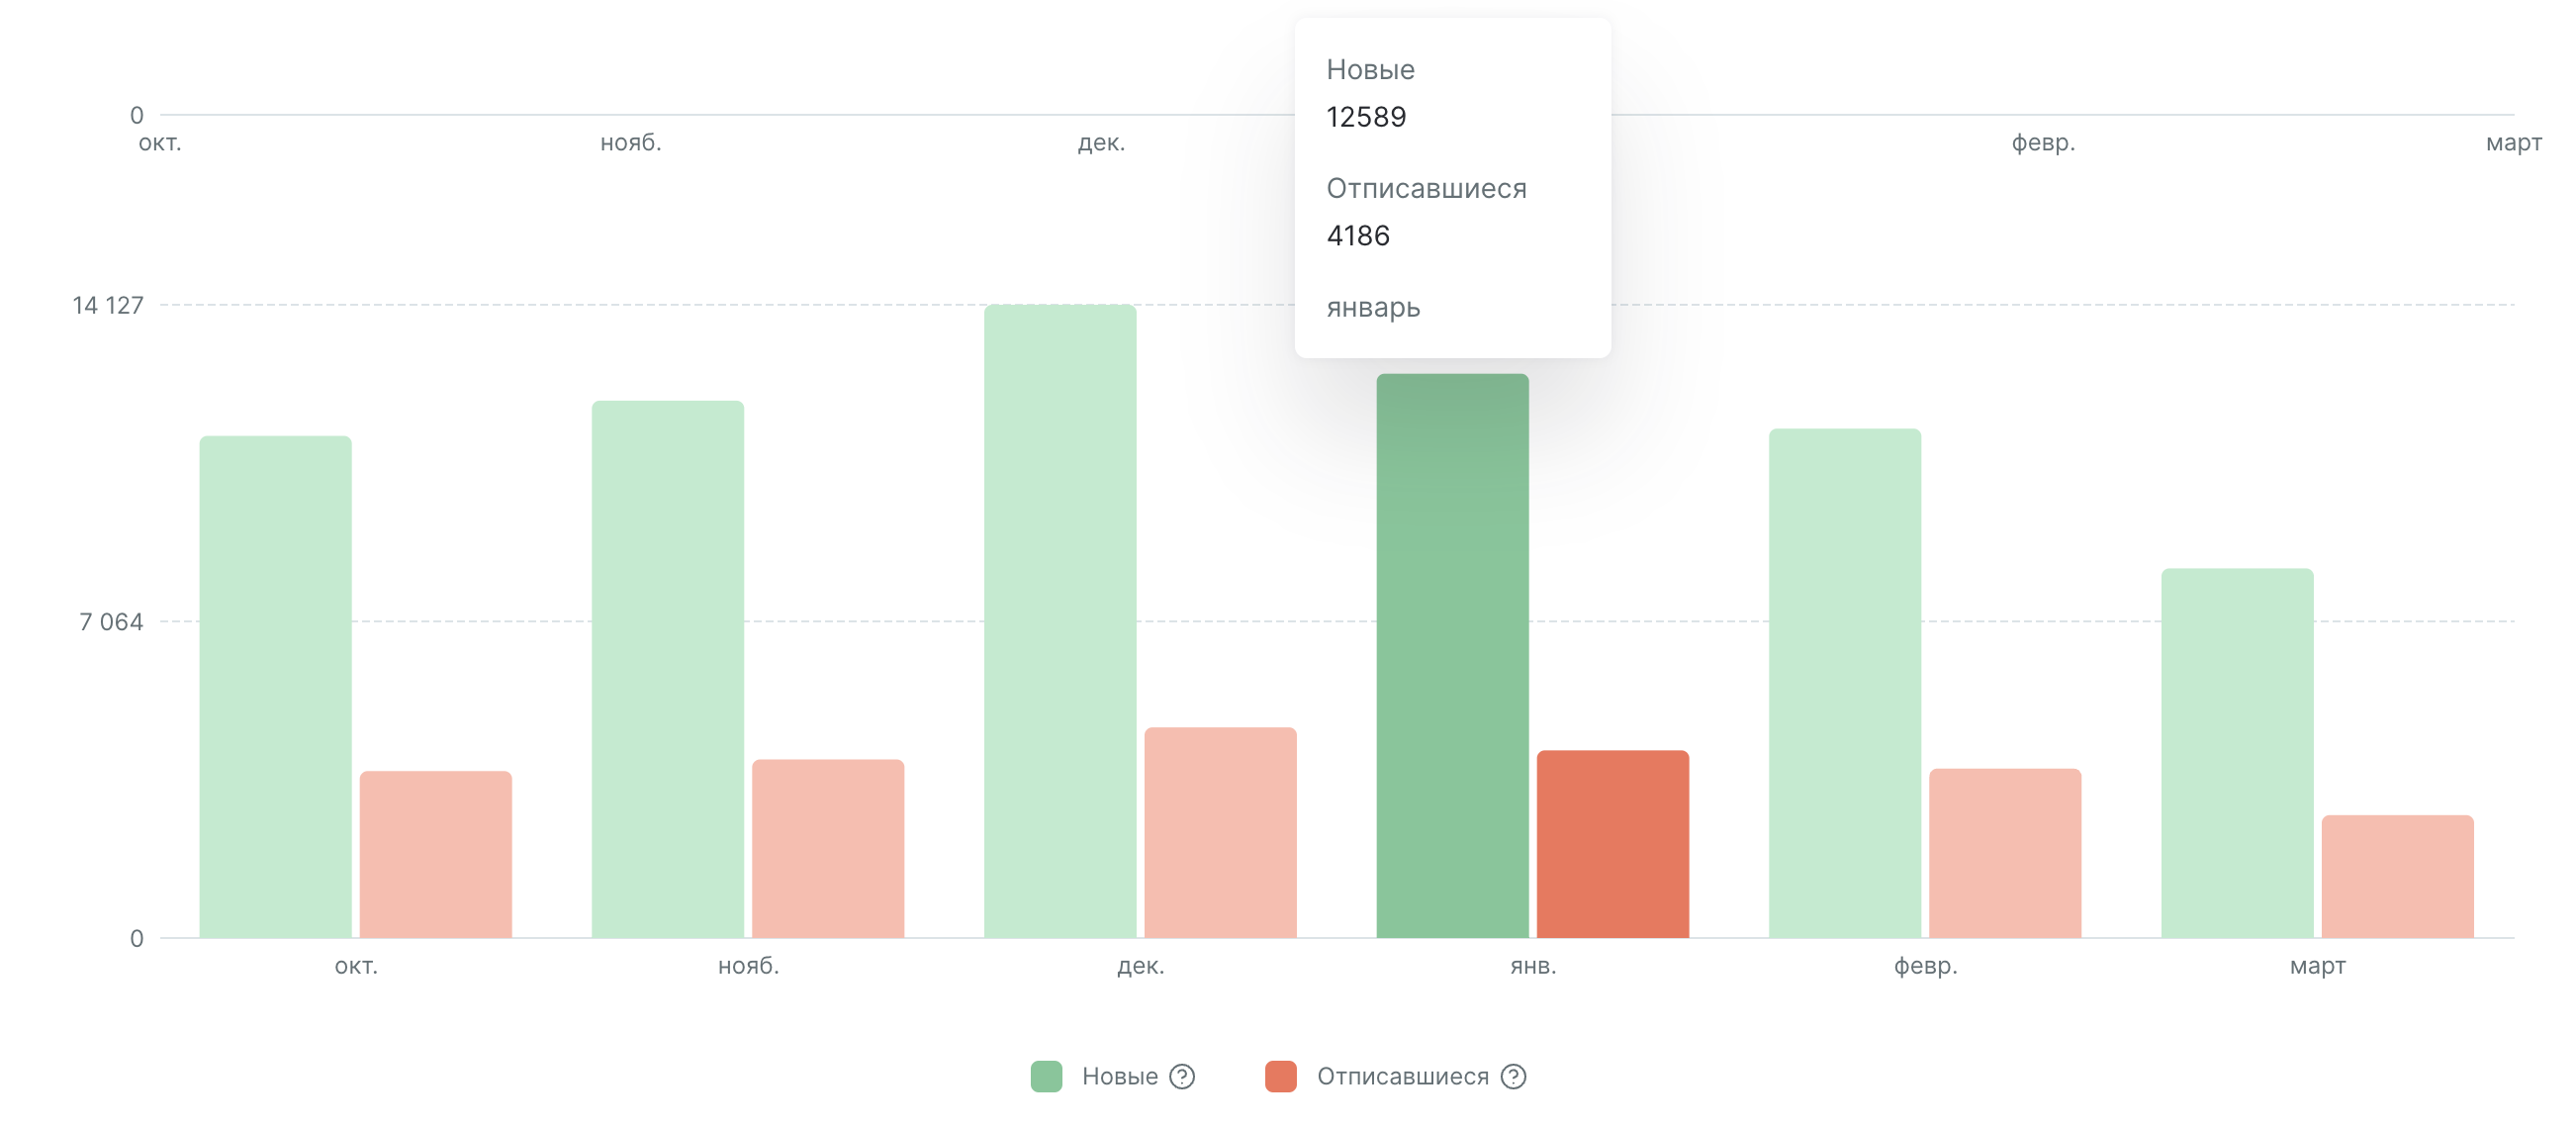The height and width of the screenshot is (1128, 2576).
Task: Click the highlighted green January bar
Action: [1452, 656]
